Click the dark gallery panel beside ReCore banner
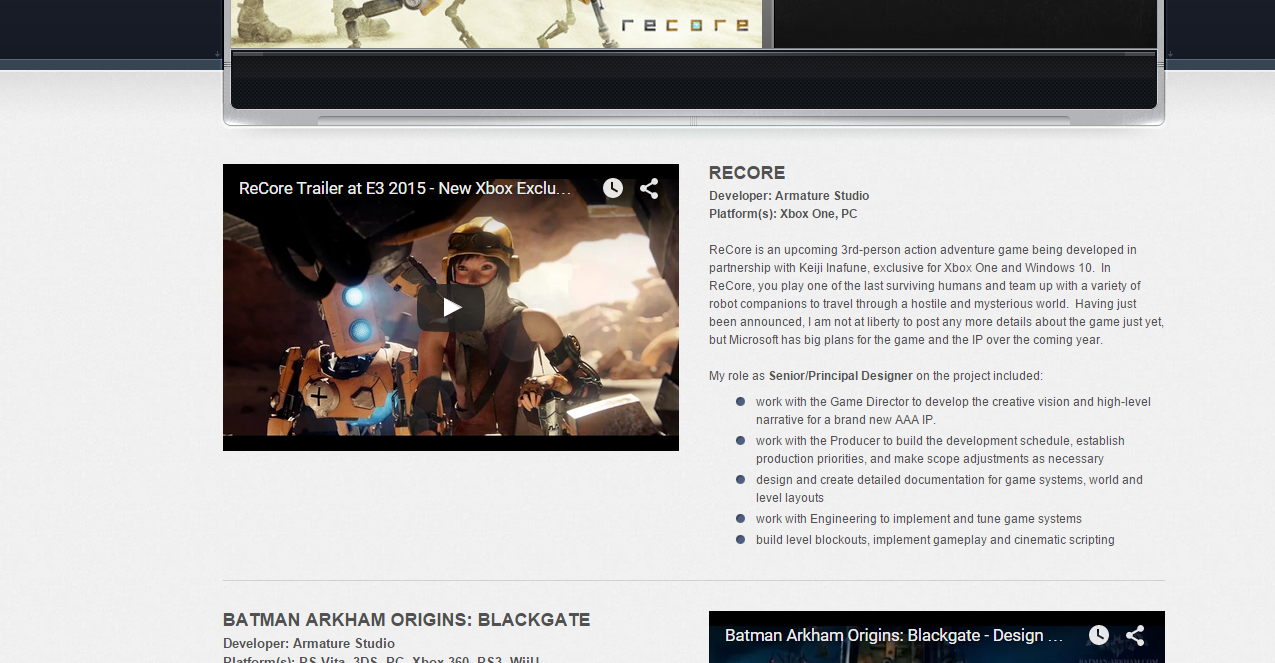The height and width of the screenshot is (663, 1275). [964, 24]
